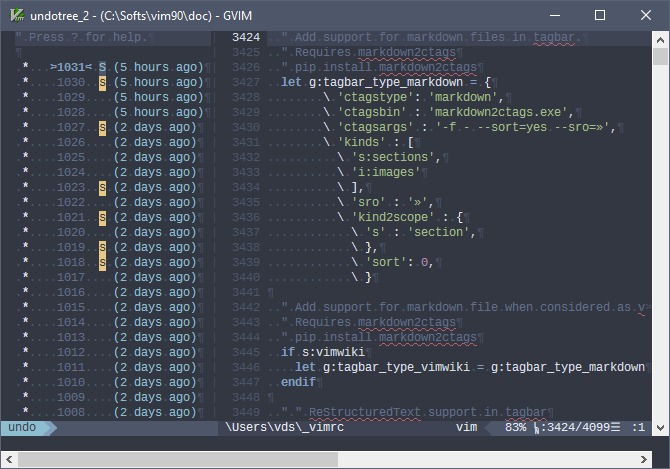This screenshot has height=469, width=670.
Task: Select undo state 1031 row
Action: click(112, 67)
